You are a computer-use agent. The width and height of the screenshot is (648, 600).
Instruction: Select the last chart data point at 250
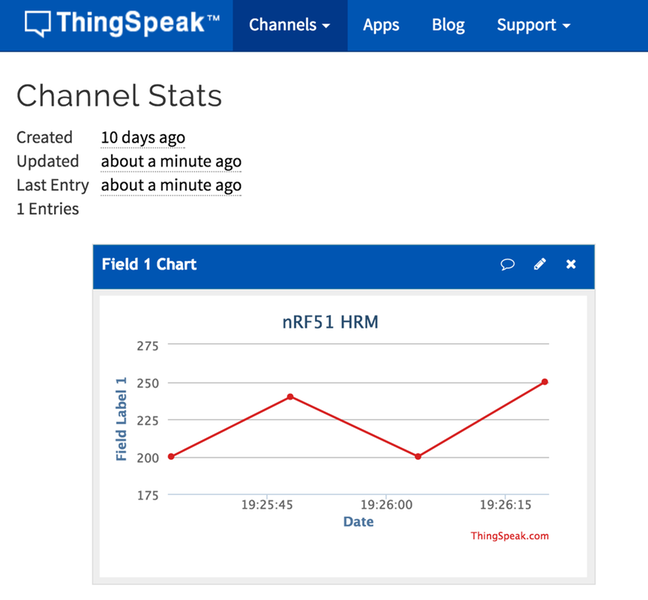[x=545, y=382]
